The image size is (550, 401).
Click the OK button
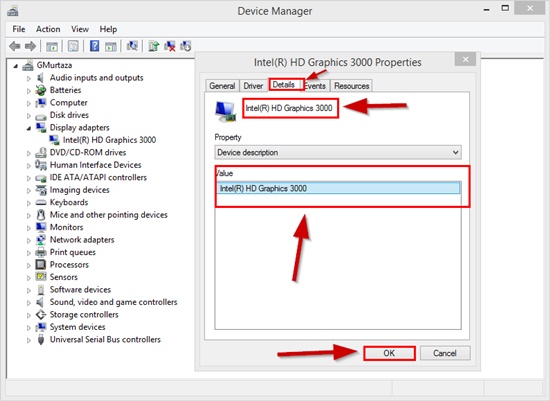(x=389, y=353)
